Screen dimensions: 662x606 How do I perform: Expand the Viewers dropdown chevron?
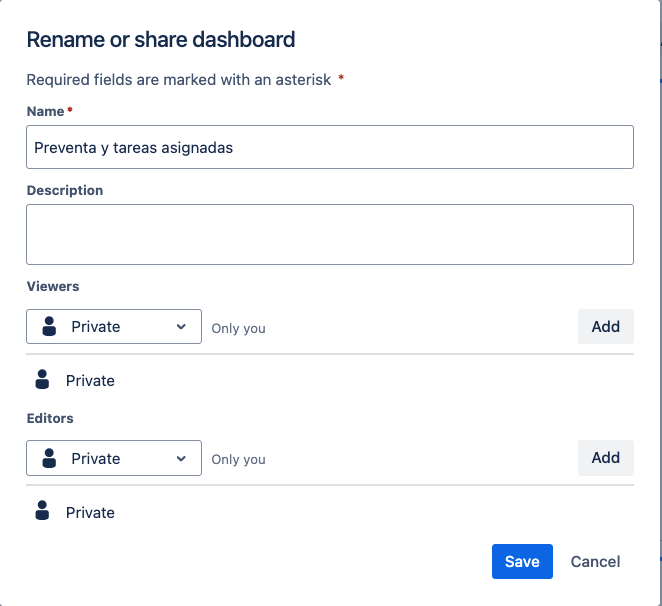click(x=181, y=326)
